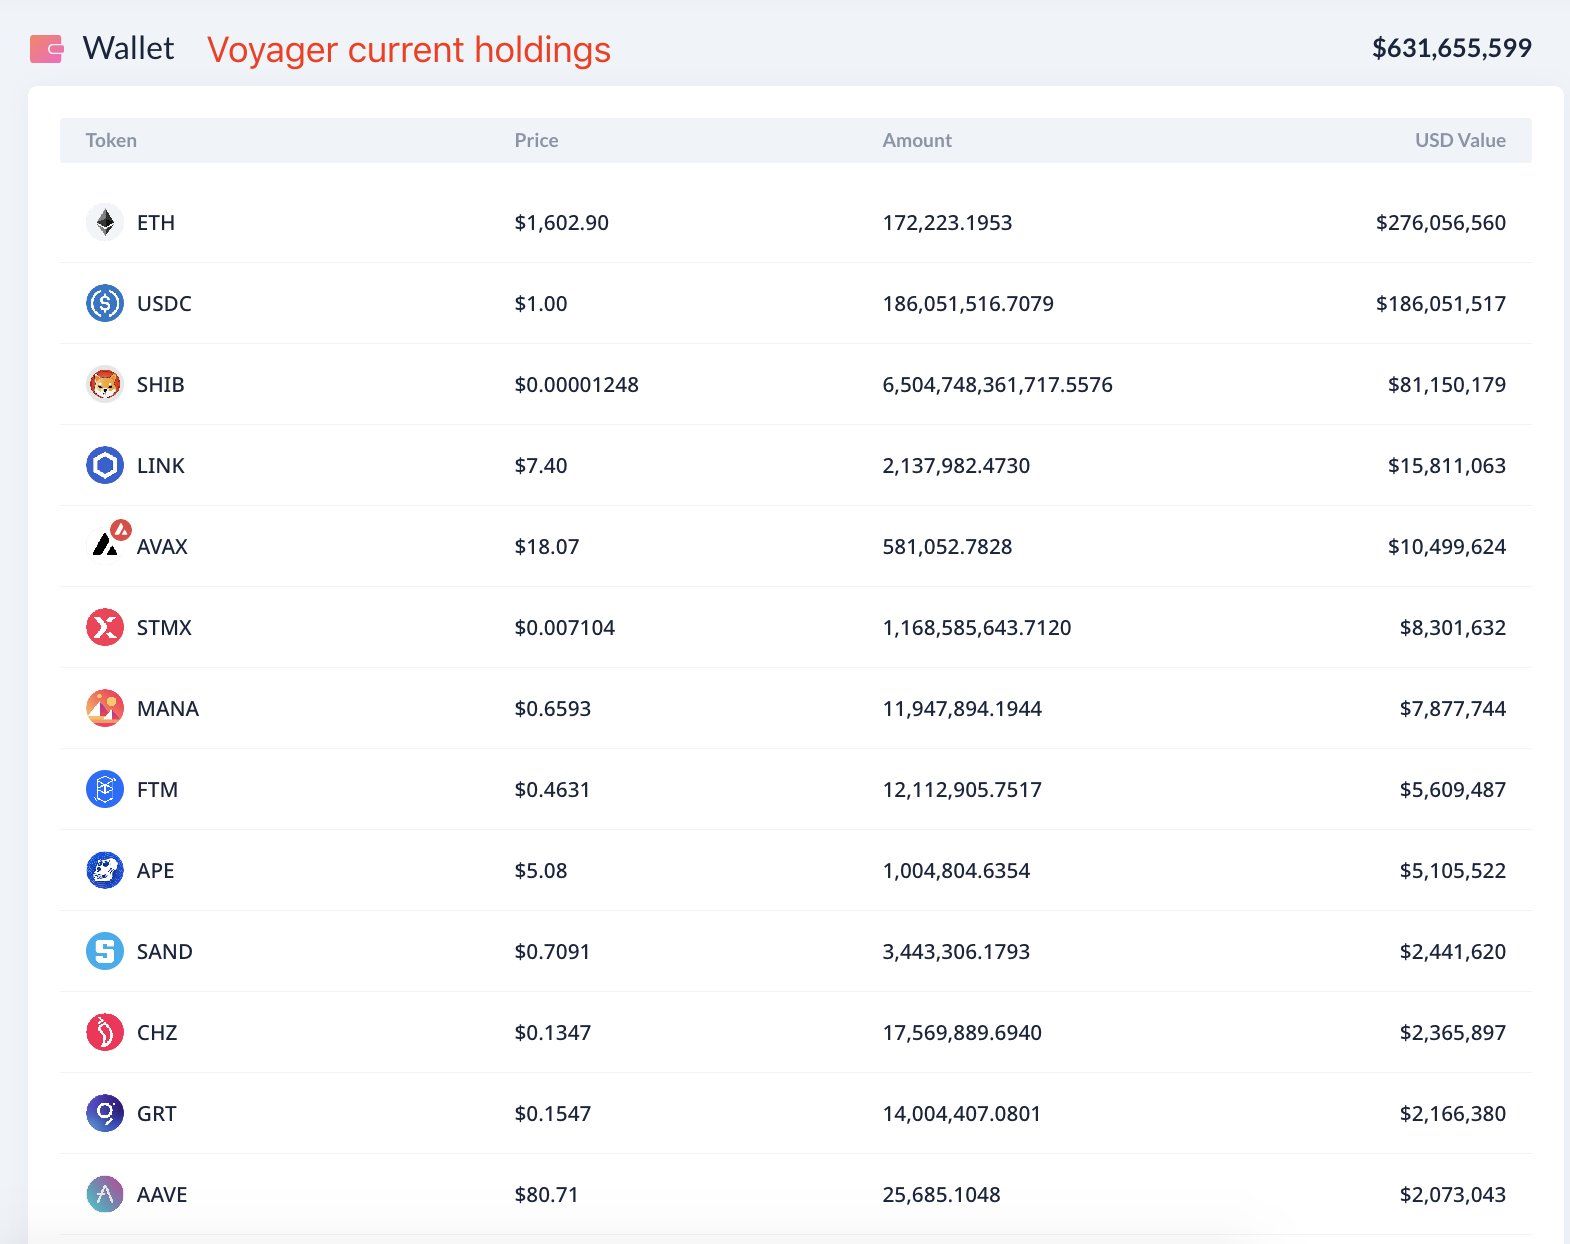This screenshot has width=1570, height=1244.
Task: Click the SAND token icon
Action: [105, 951]
